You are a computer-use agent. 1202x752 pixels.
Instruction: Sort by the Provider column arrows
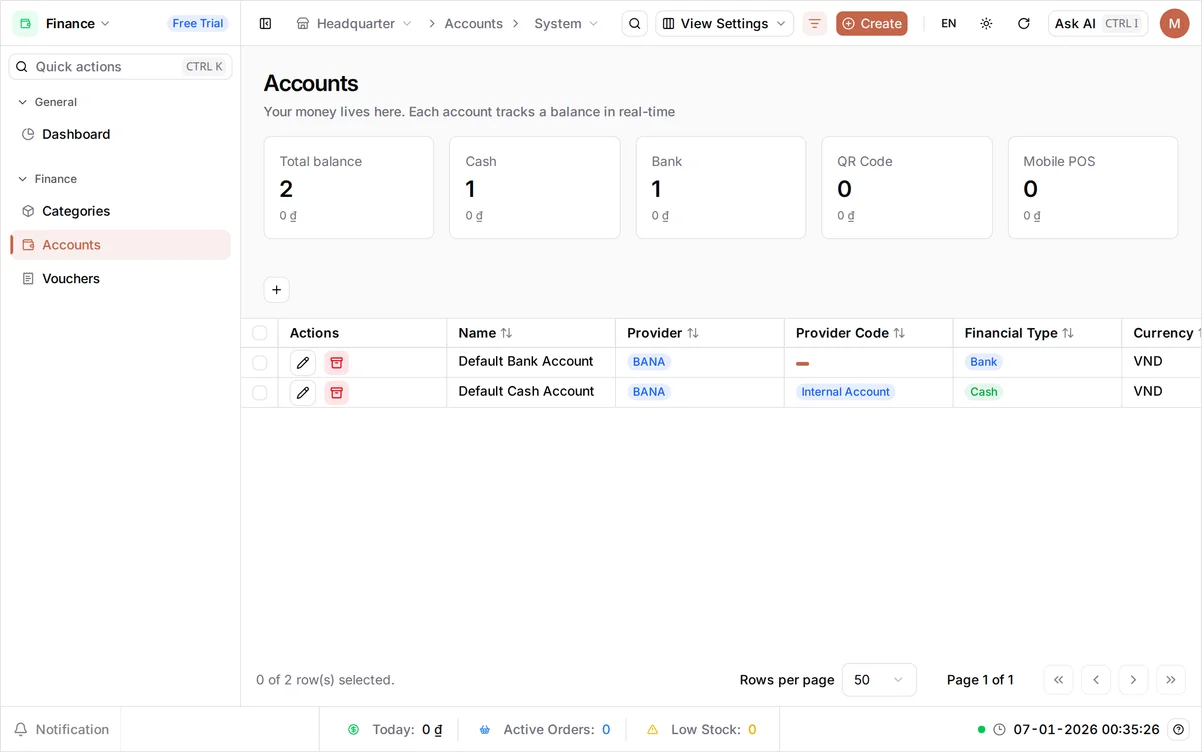pyautogui.click(x=693, y=333)
